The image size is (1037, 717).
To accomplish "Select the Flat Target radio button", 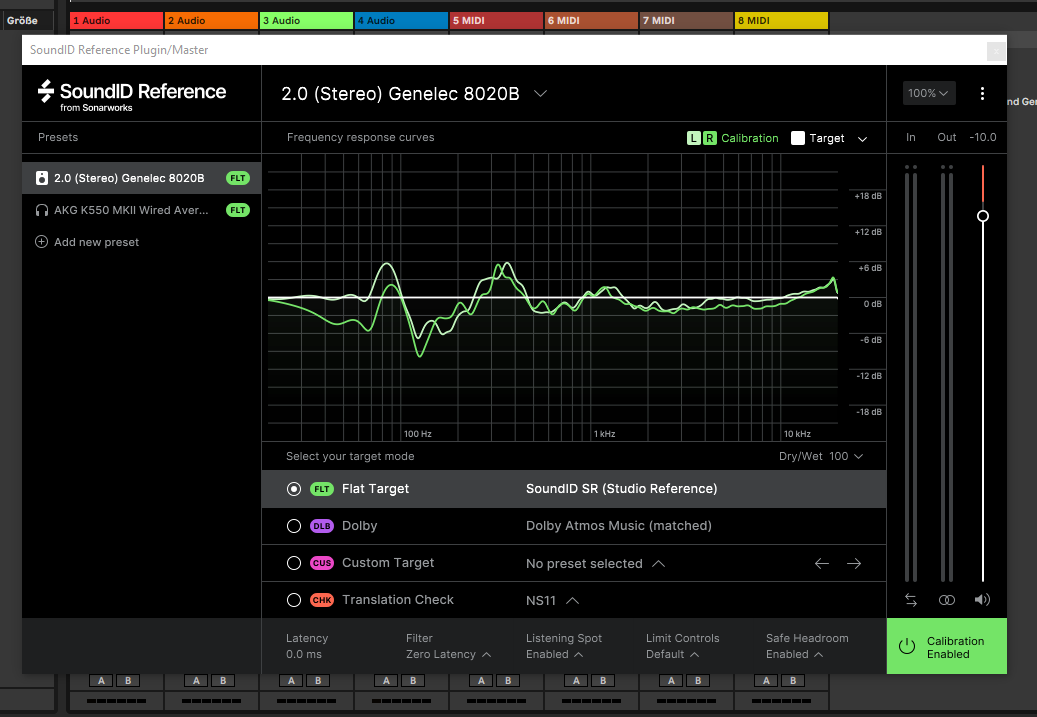I will tap(294, 489).
